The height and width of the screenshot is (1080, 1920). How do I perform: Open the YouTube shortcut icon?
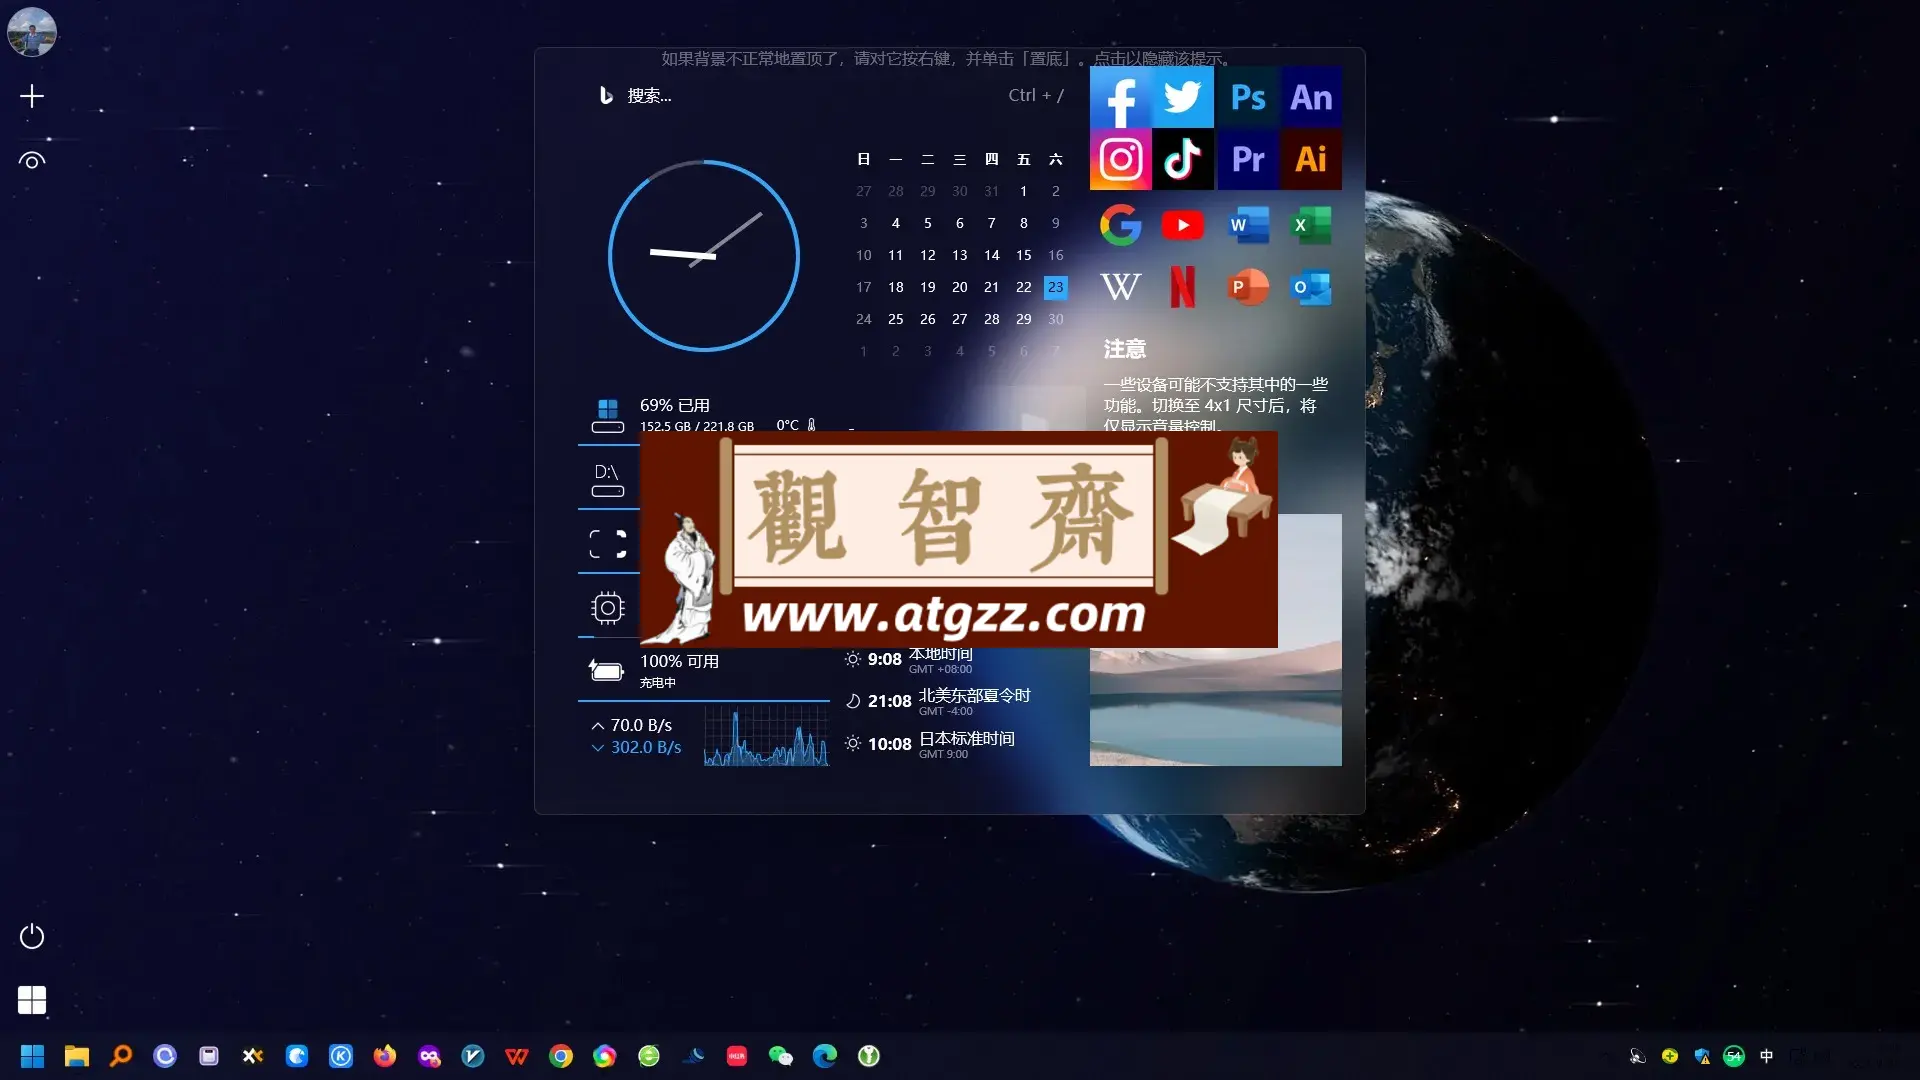pos(1183,225)
